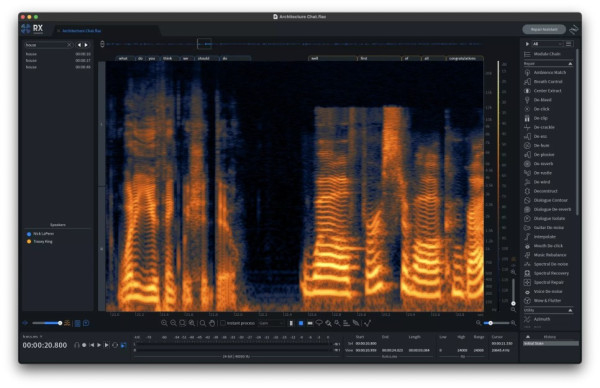Switch to the Architecture Chat file tab
600x388 pixels.
[x=82, y=31]
